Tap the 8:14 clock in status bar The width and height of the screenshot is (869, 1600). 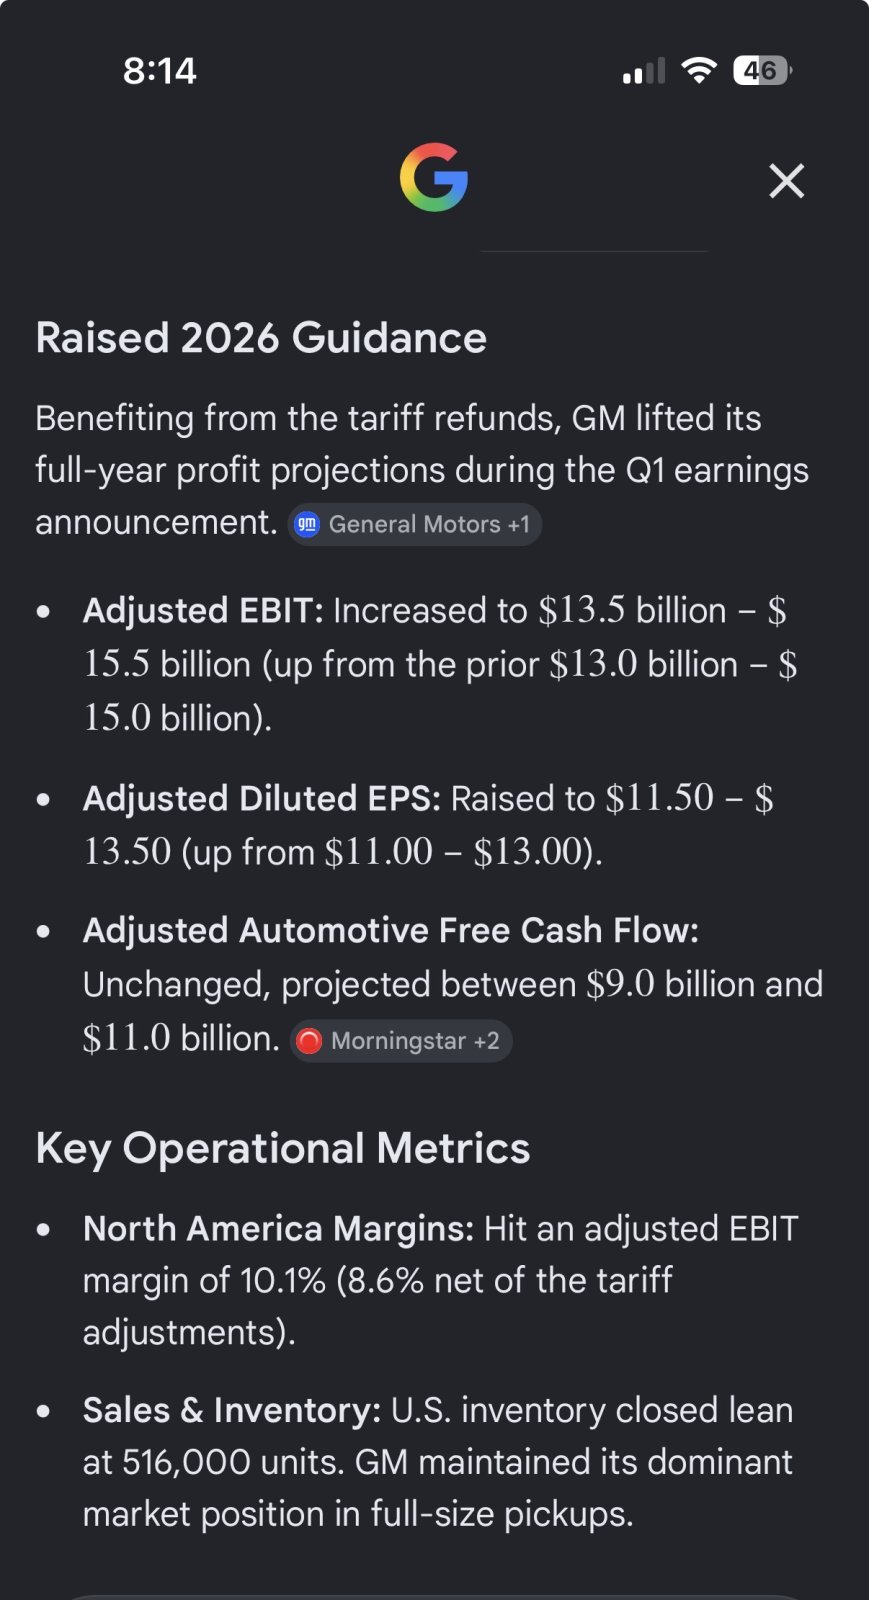(160, 71)
